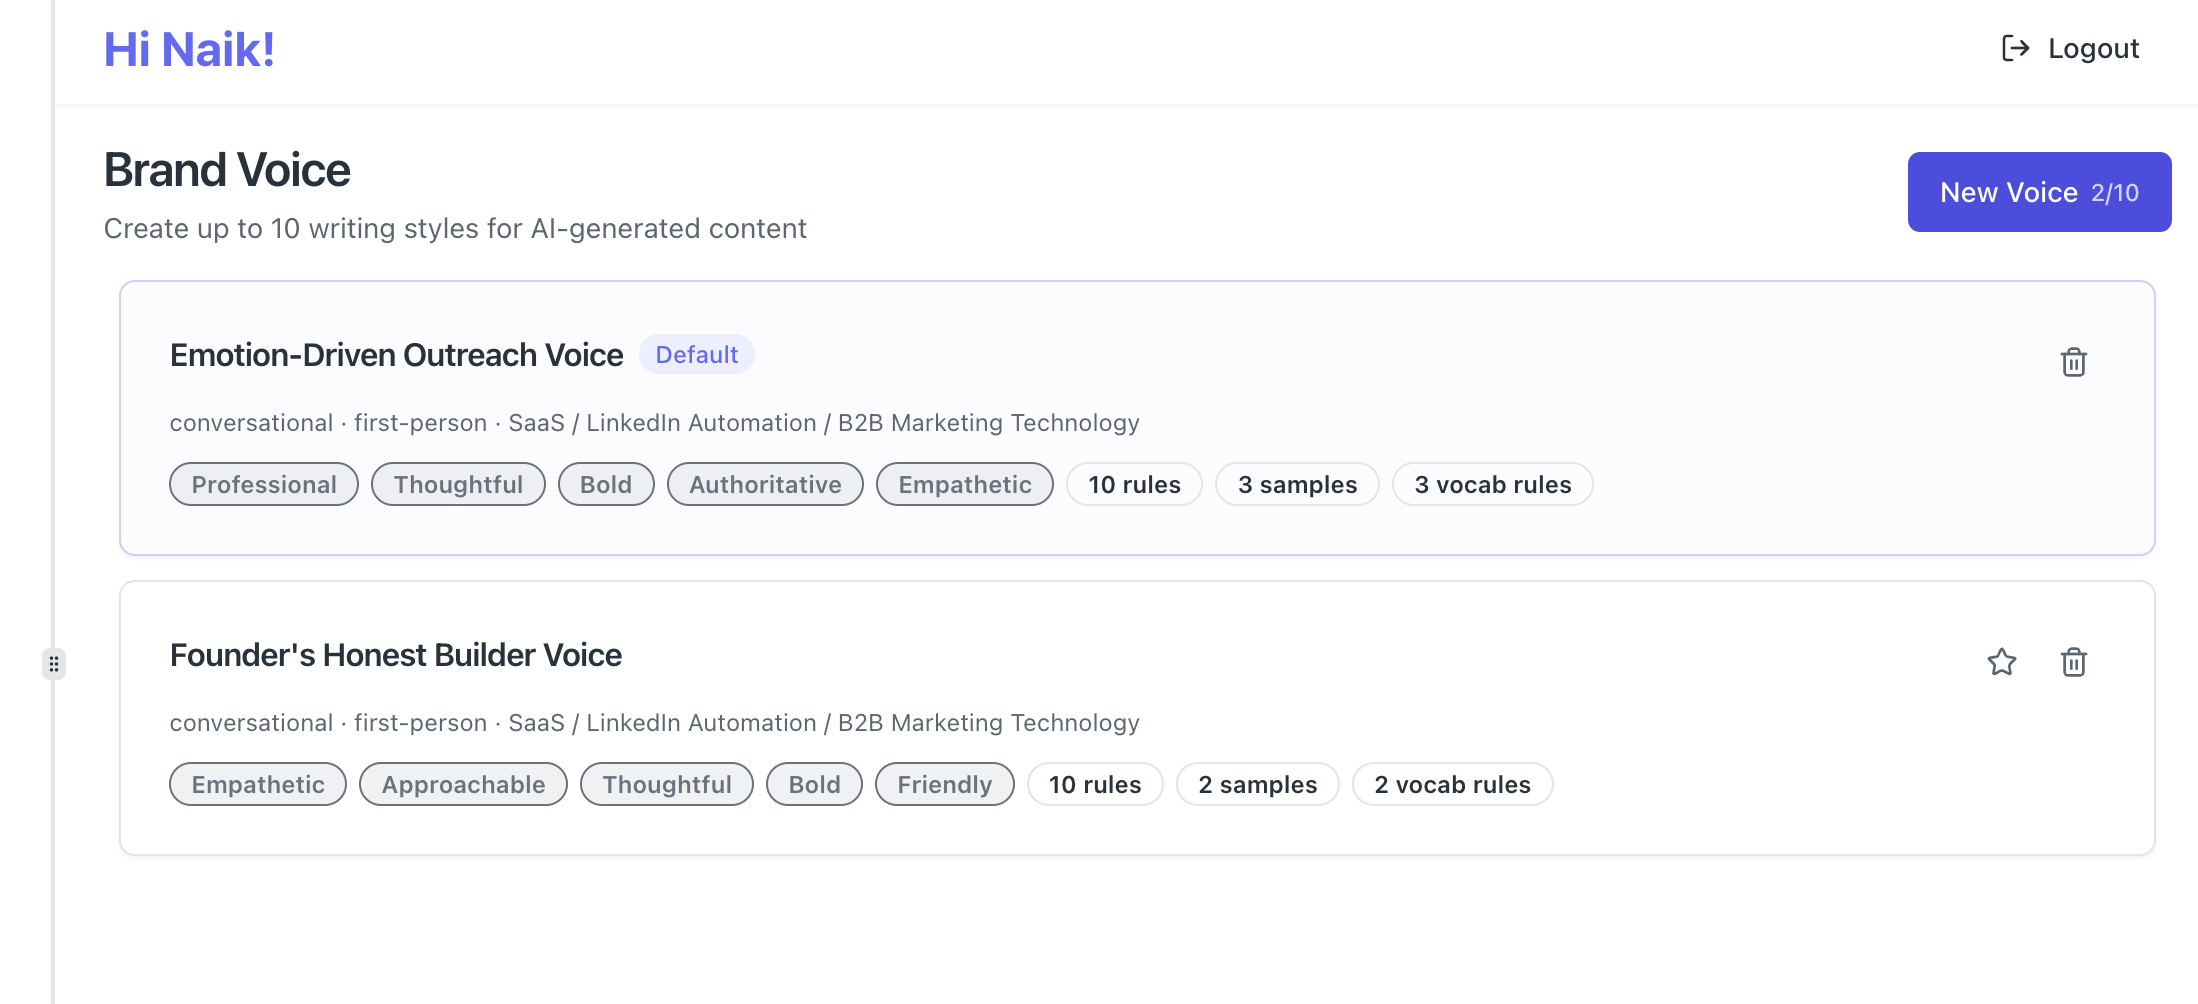Click 10 rules chip in Emotion-Driven Outreach card
Image resolution: width=2198 pixels, height=1004 pixels.
[1134, 484]
